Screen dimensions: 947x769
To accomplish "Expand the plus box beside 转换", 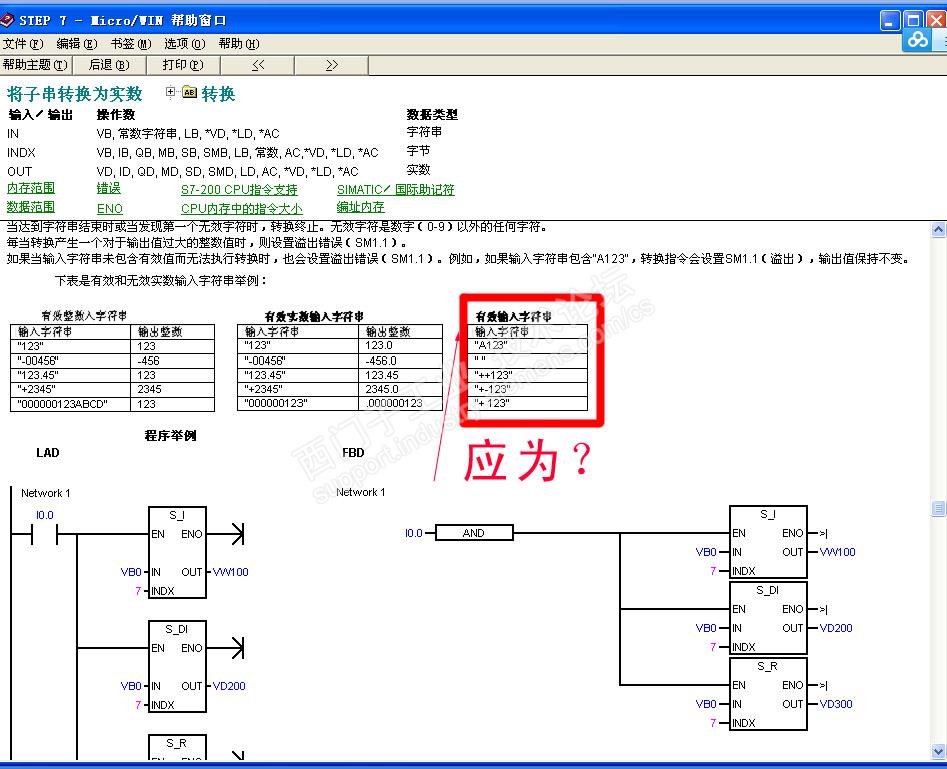I will click(x=170, y=92).
